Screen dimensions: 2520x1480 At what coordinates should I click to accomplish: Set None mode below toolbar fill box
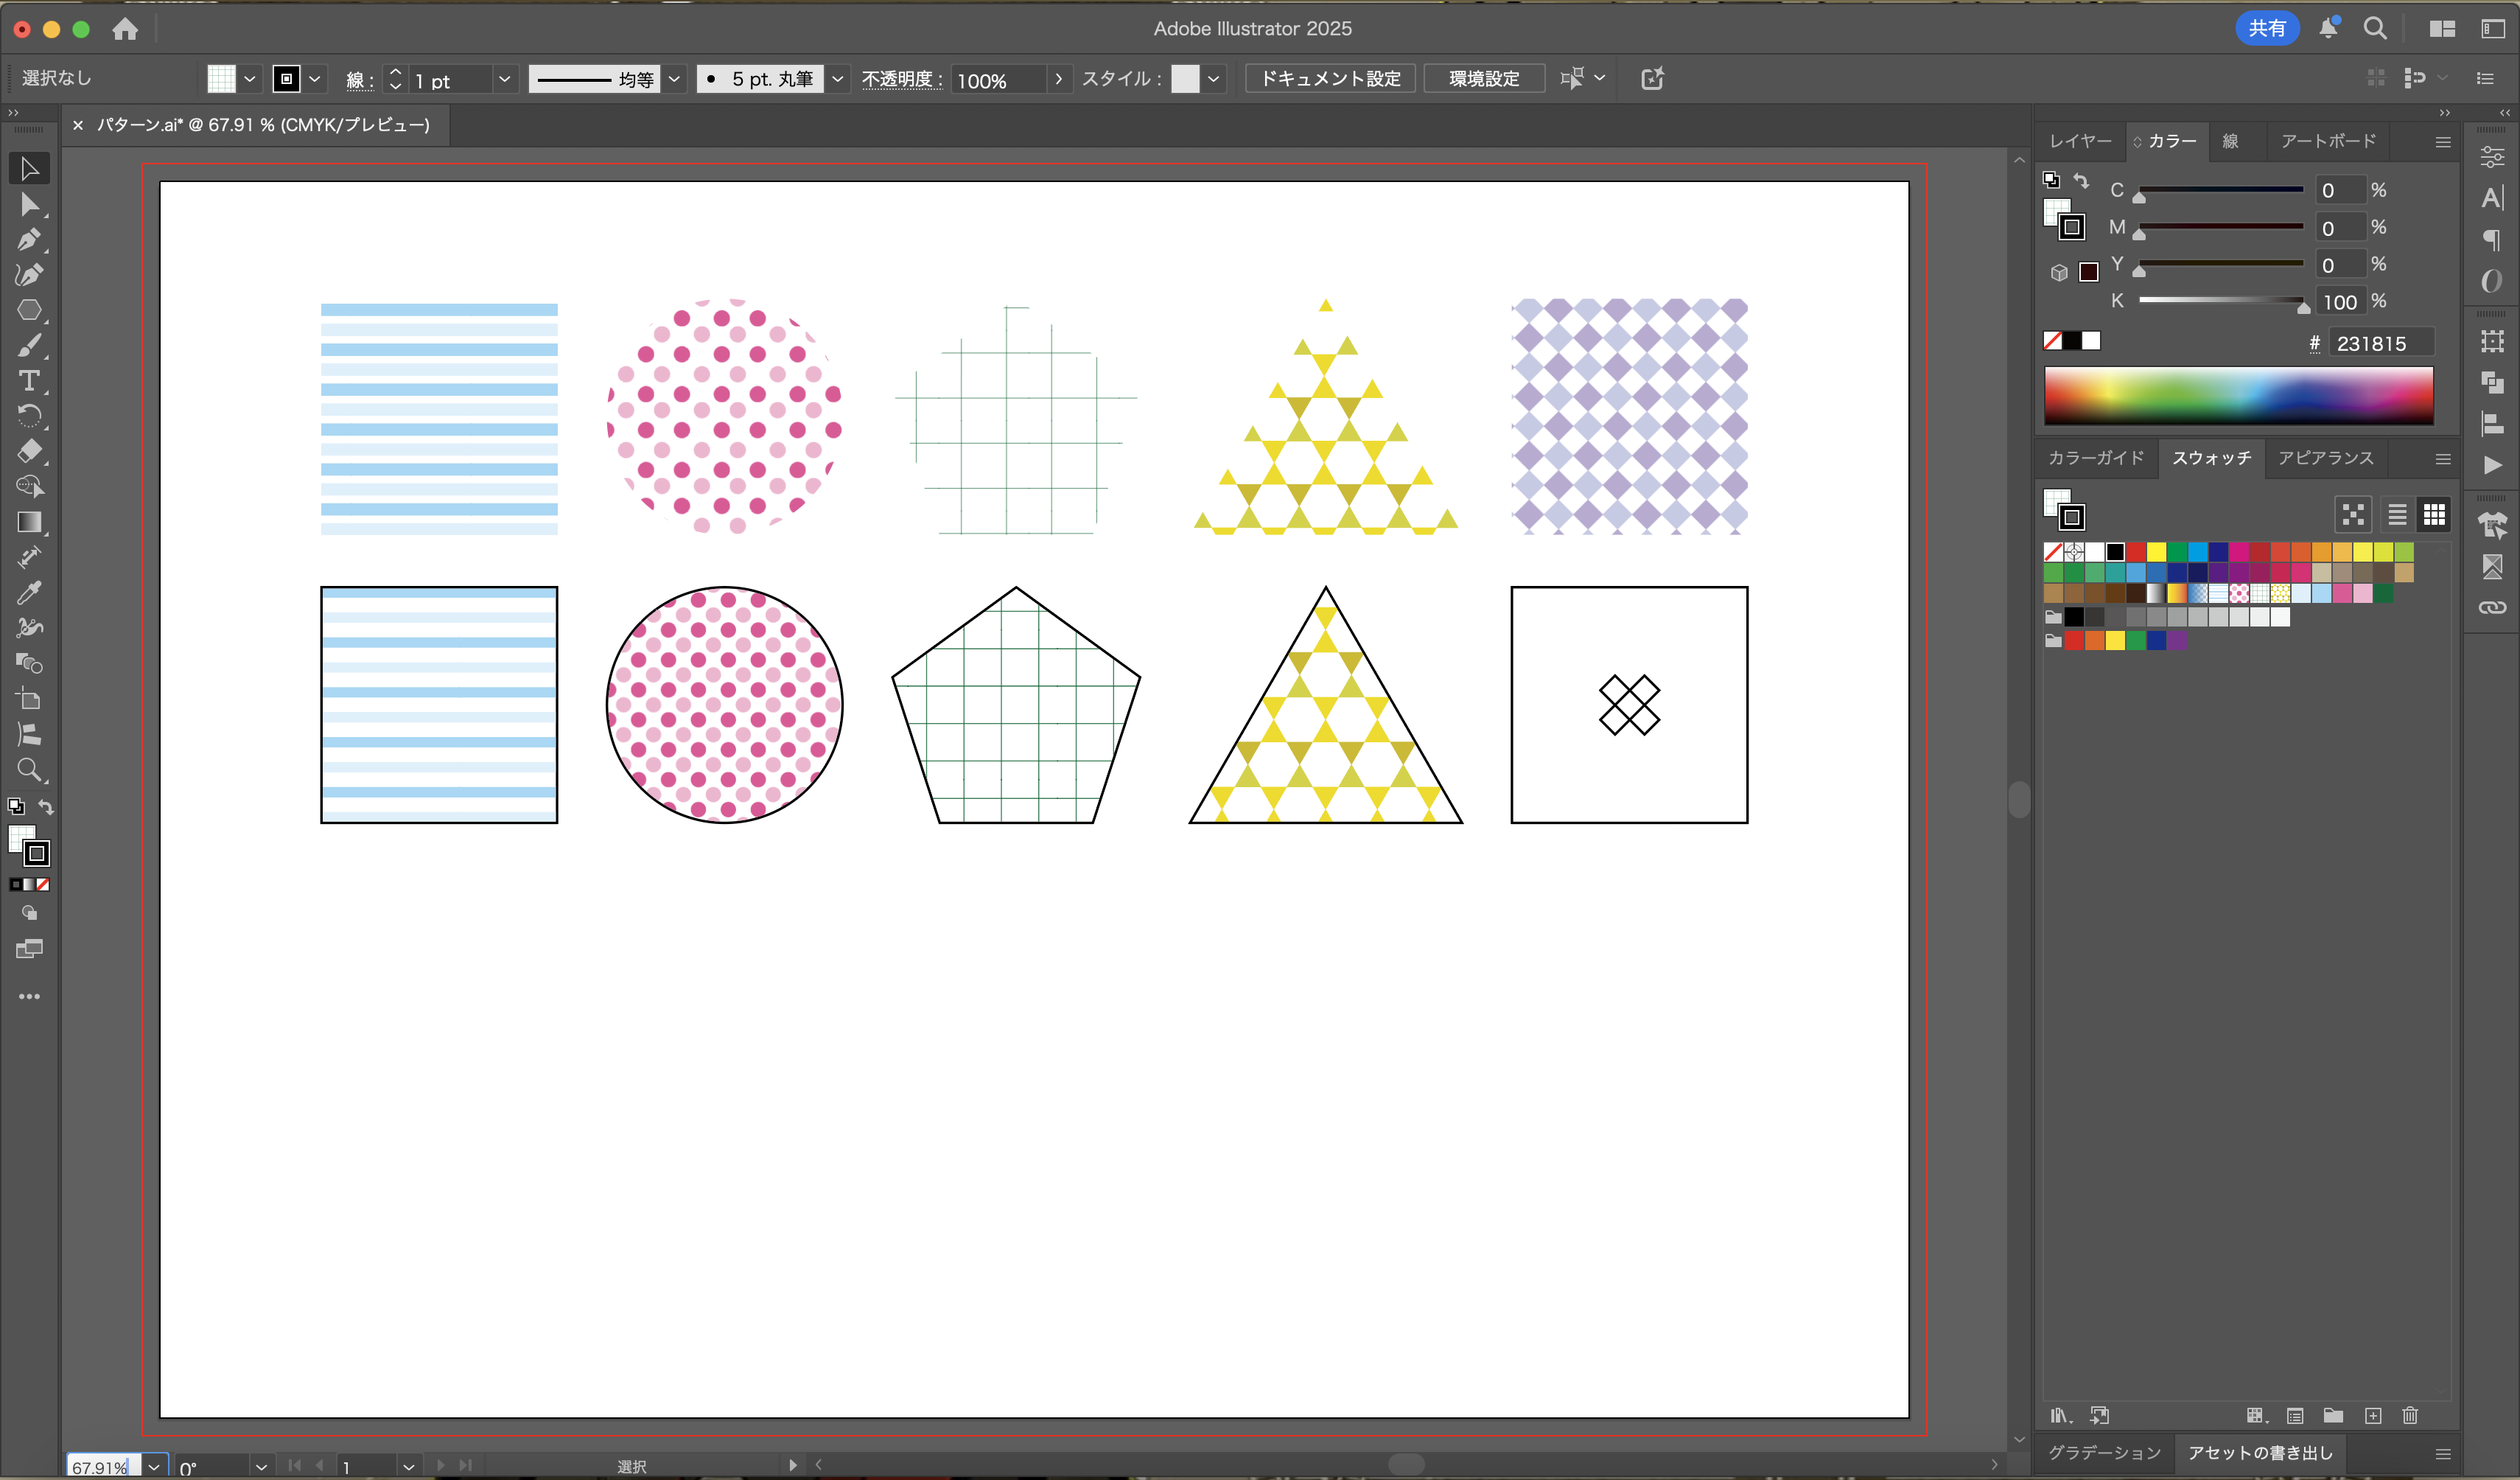[x=43, y=884]
